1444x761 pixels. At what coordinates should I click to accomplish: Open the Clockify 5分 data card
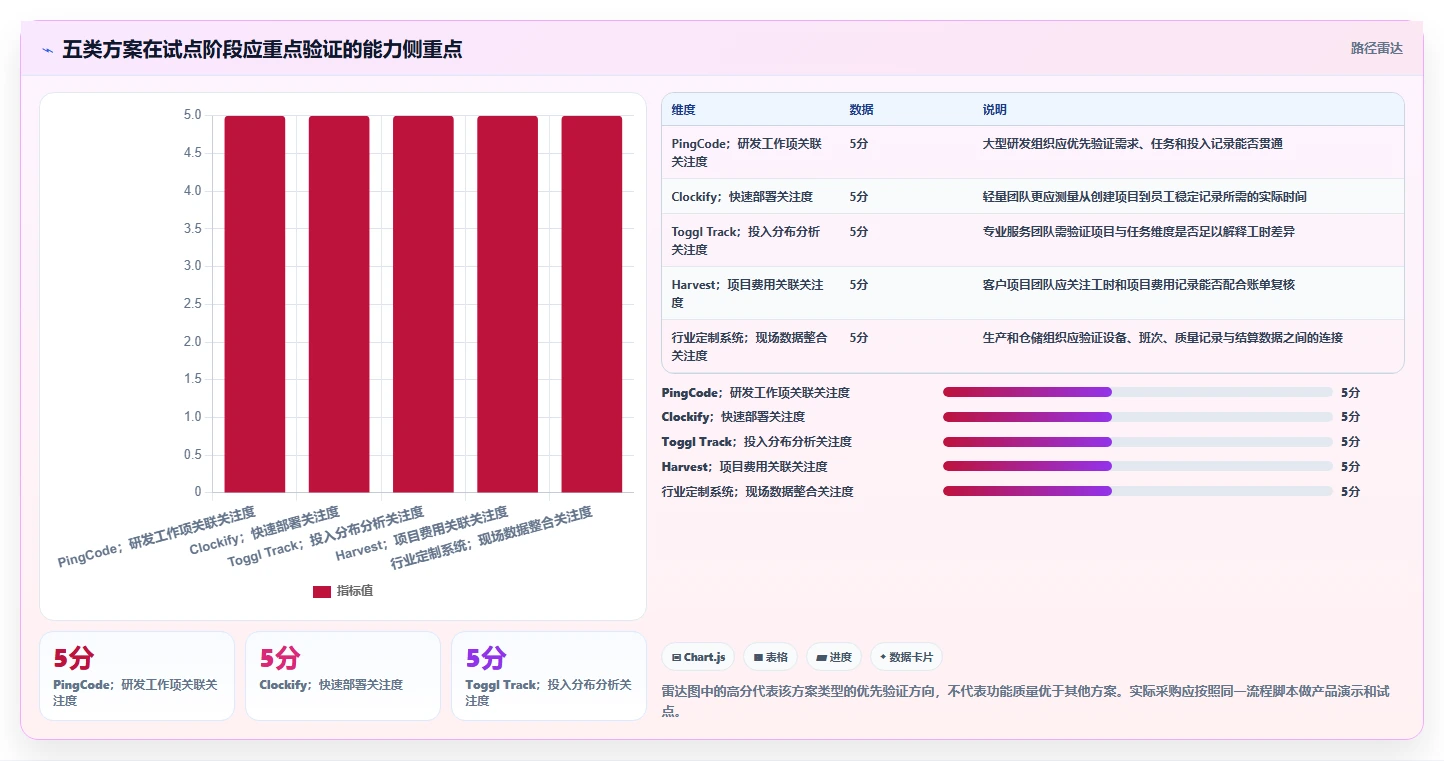tap(343, 676)
